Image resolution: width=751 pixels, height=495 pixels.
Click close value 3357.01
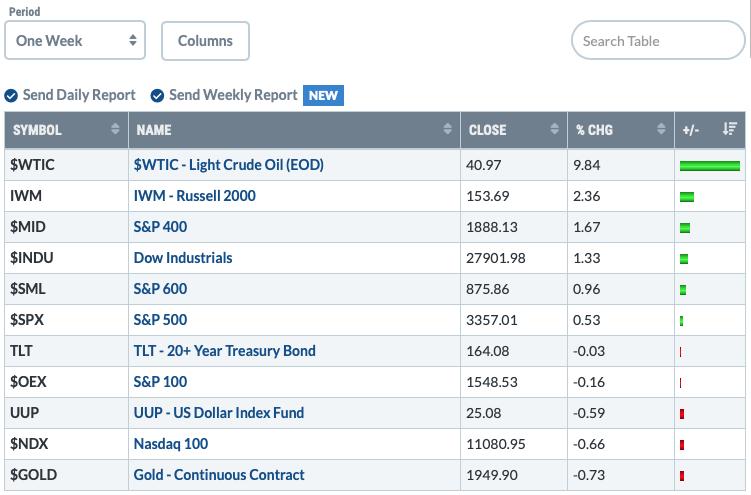pos(492,320)
